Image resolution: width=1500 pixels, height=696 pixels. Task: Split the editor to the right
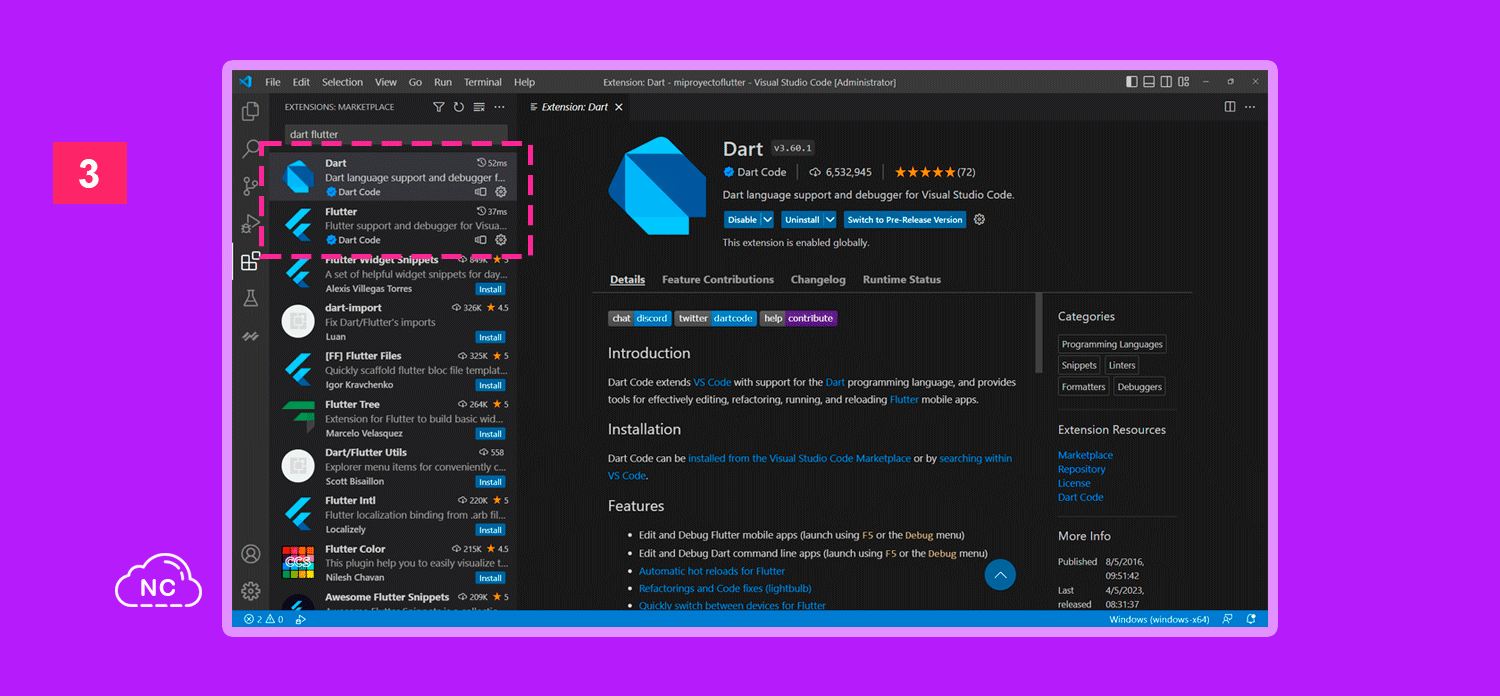[x=1230, y=107]
